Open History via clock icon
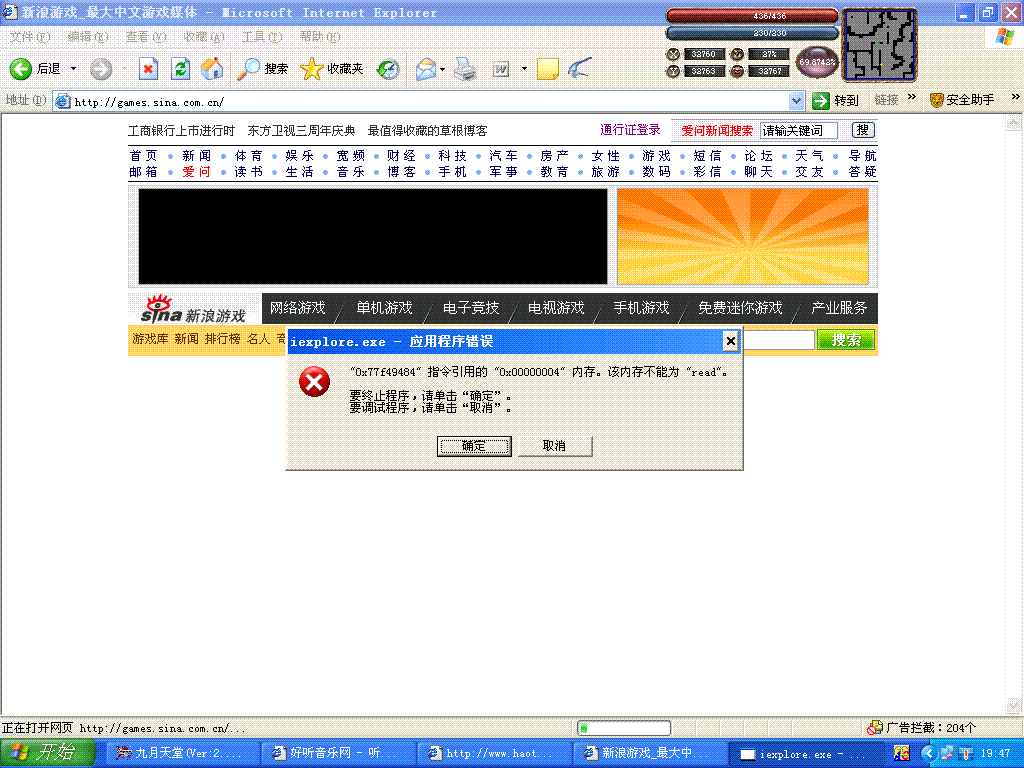 pyautogui.click(x=389, y=69)
